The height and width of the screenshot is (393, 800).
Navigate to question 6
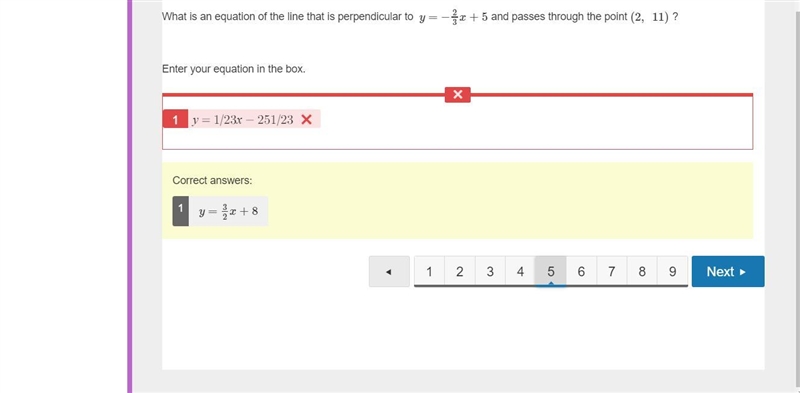[x=581, y=272]
